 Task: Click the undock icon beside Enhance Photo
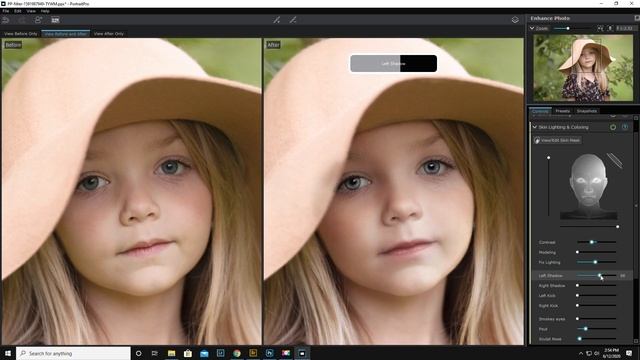[x=636, y=18]
